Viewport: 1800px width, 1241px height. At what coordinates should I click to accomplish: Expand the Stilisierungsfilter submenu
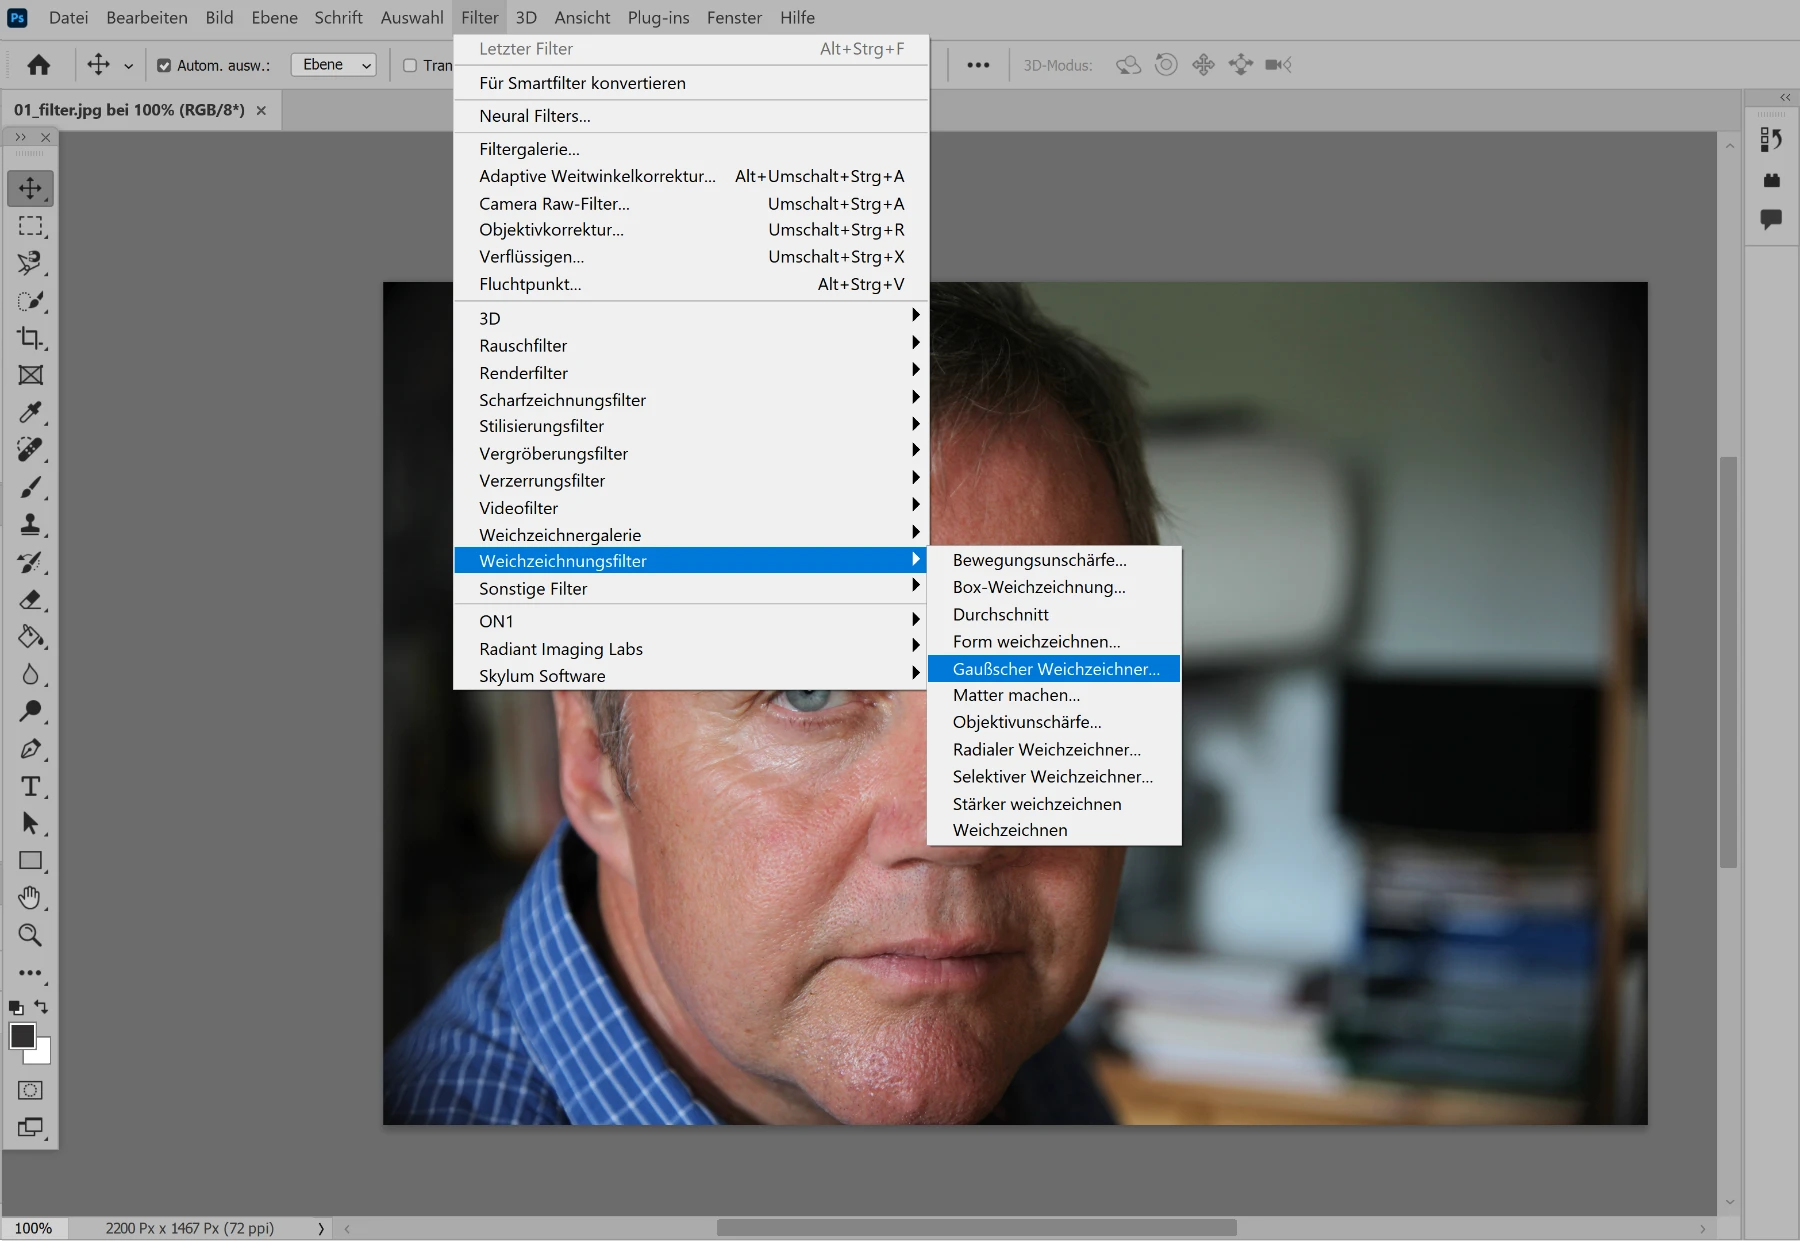tap(691, 426)
